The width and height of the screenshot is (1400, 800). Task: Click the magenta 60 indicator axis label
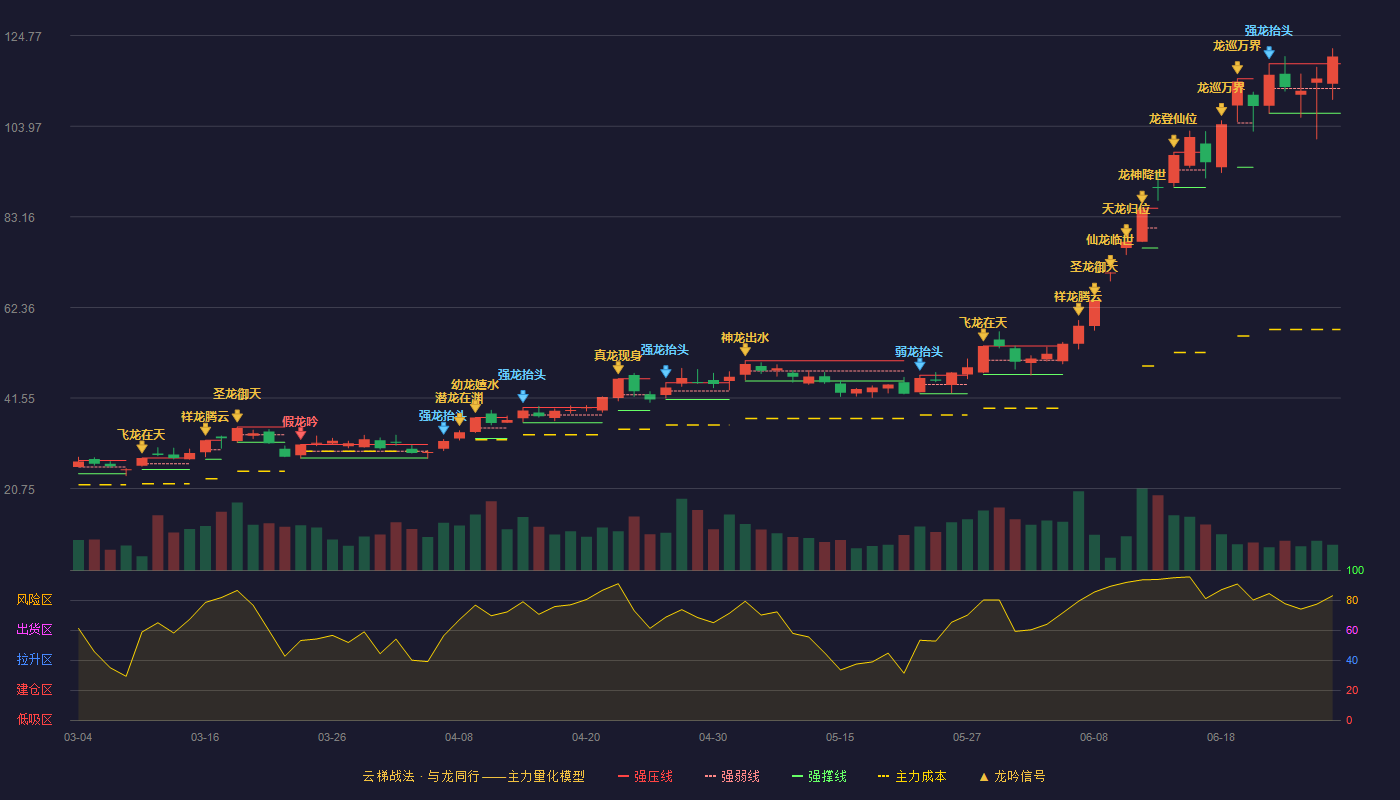coord(1351,631)
